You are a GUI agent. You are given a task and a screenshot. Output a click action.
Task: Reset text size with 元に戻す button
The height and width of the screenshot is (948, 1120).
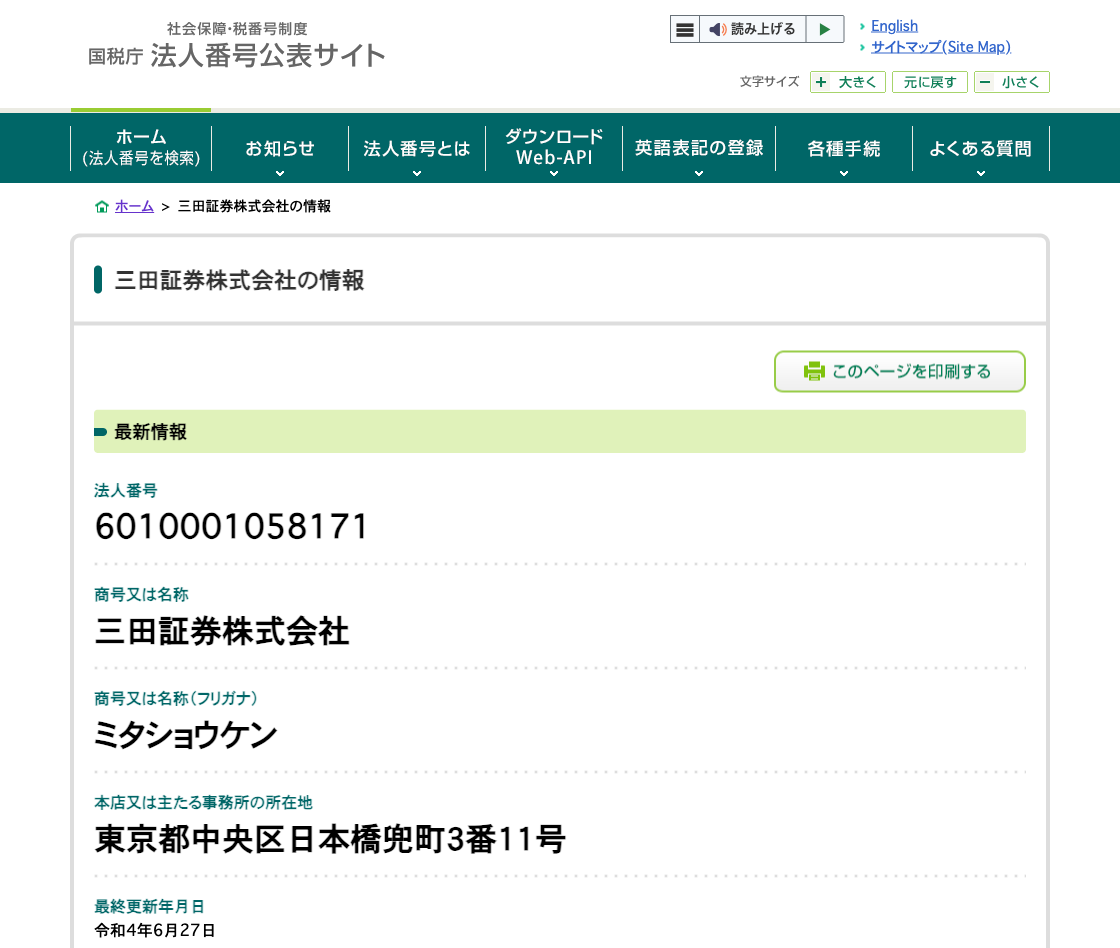[x=929, y=82]
